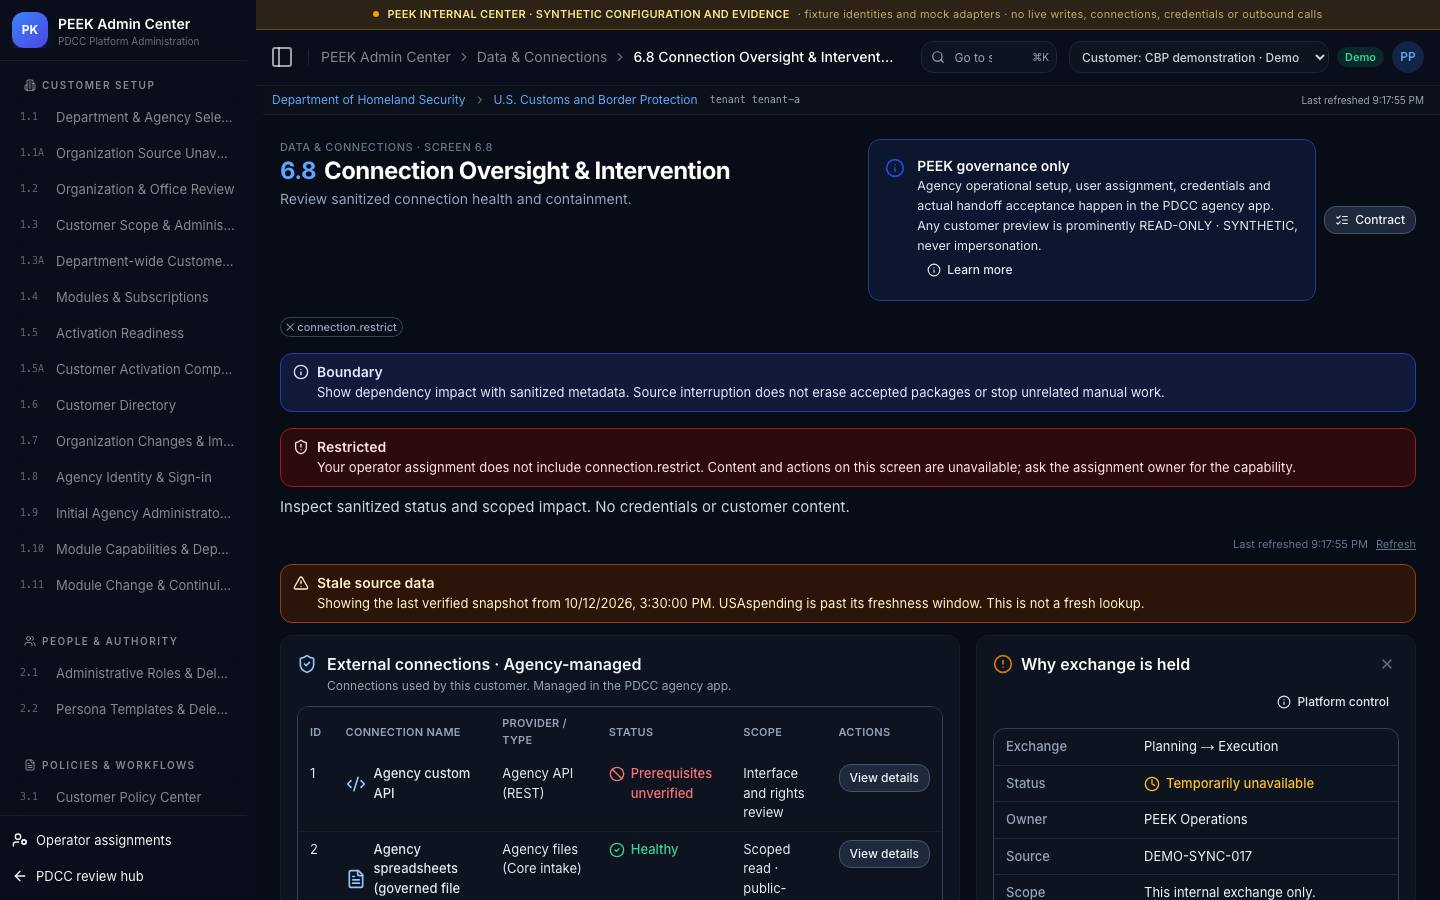Open Customer Policy Center sidebar item
Screen dimensions: 1440x900
coord(128,797)
